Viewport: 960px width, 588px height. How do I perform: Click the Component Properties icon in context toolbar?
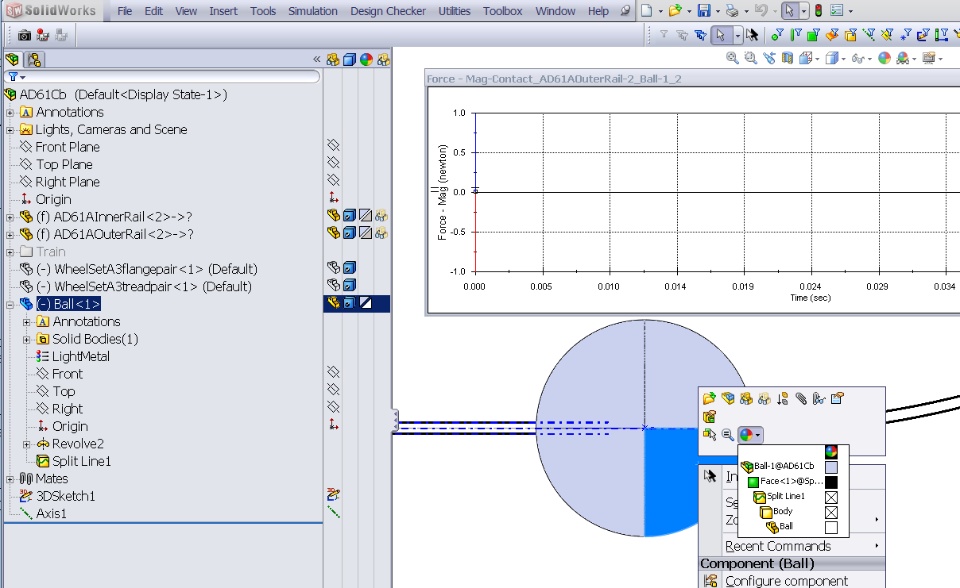tap(838, 399)
